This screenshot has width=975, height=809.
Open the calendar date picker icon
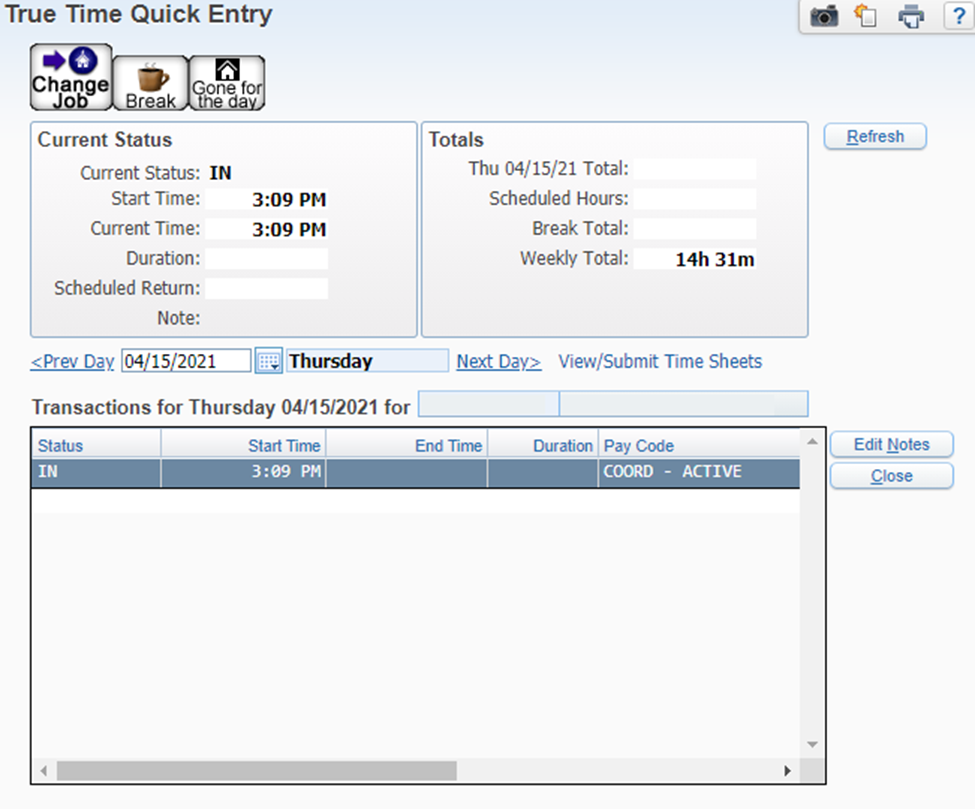pyautogui.click(x=269, y=361)
